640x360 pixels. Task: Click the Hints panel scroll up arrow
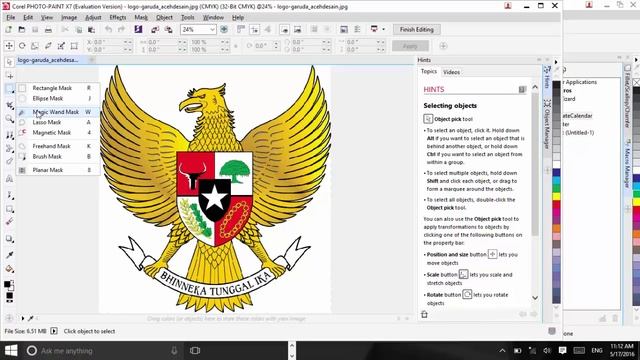pyautogui.click(x=535, y=87)
